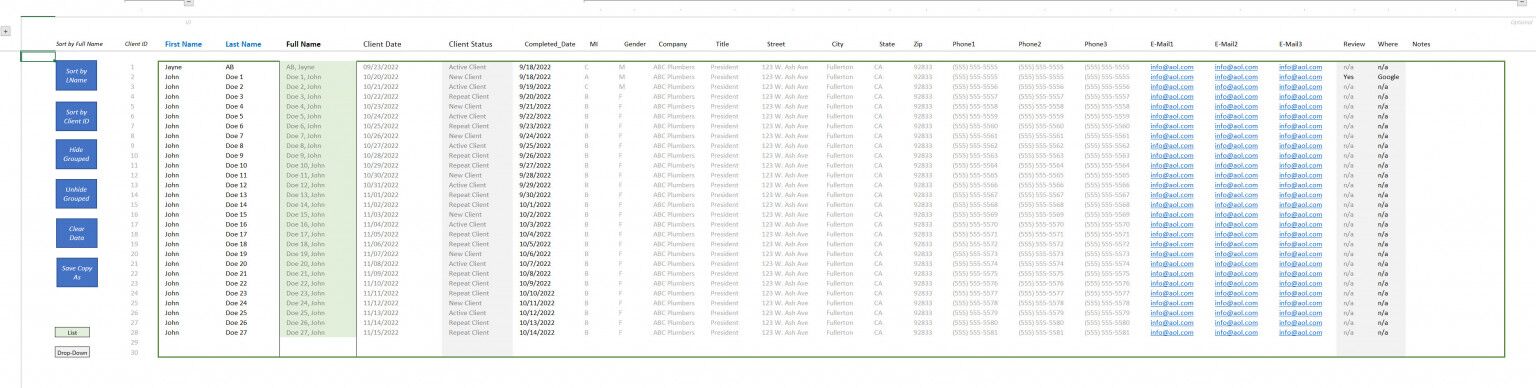
Task: Select the E-Mail1 column header
Action: (1162, 44)
